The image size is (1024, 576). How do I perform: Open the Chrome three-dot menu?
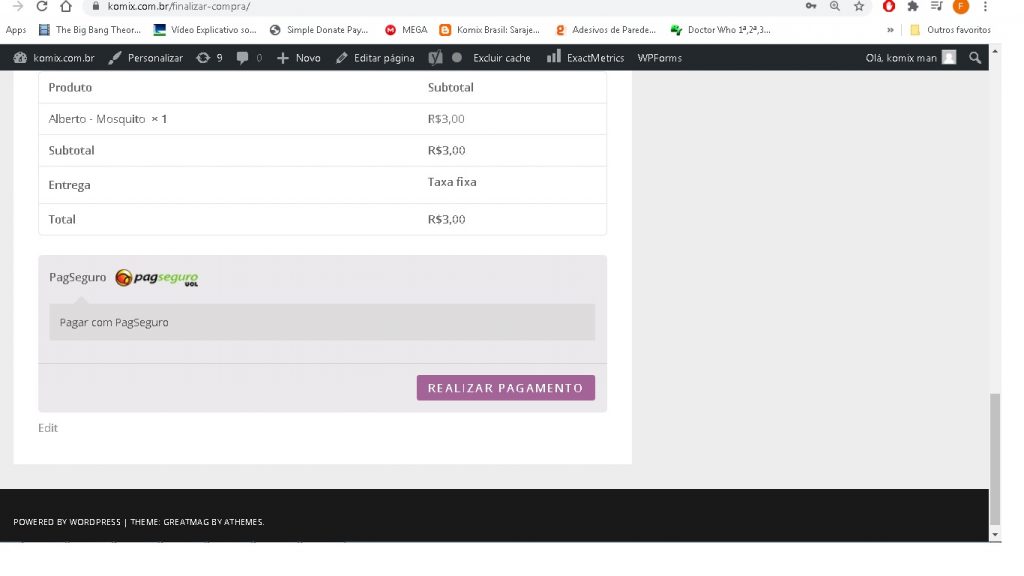point(985,6)
